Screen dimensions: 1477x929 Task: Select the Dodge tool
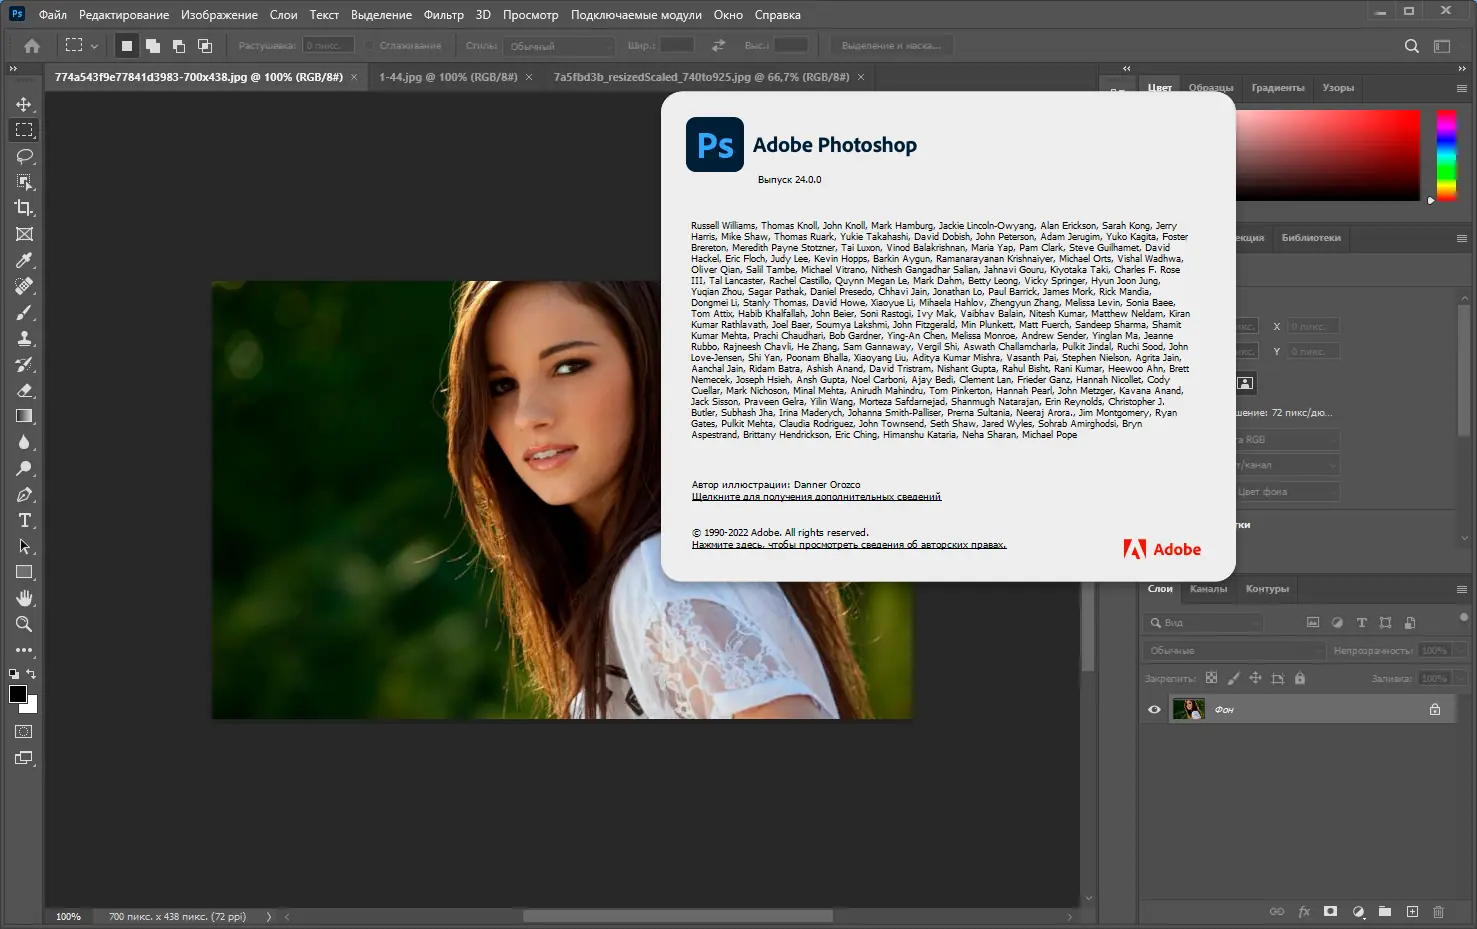click(x=24, y=468)
